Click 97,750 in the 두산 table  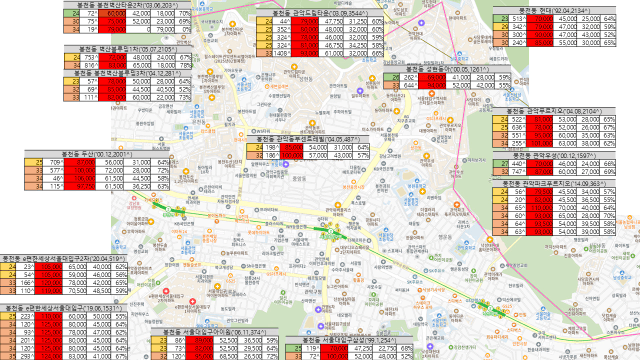point(80,187)
